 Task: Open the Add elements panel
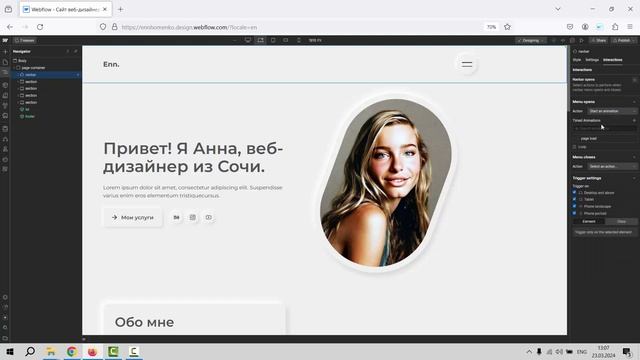click(5, 52)
